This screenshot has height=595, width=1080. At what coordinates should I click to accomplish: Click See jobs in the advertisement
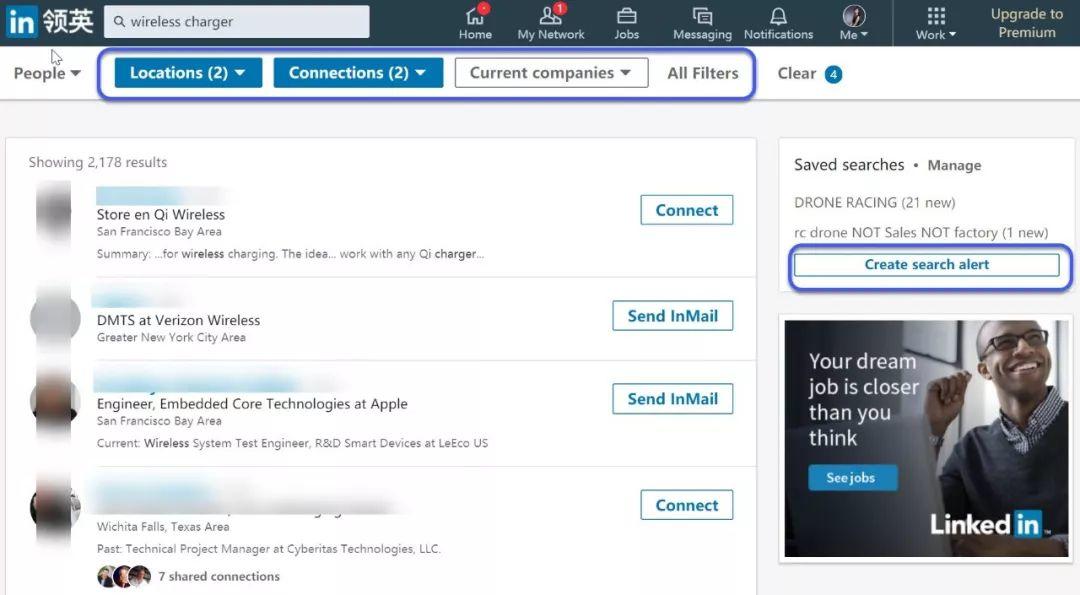(x=852, y=477)
